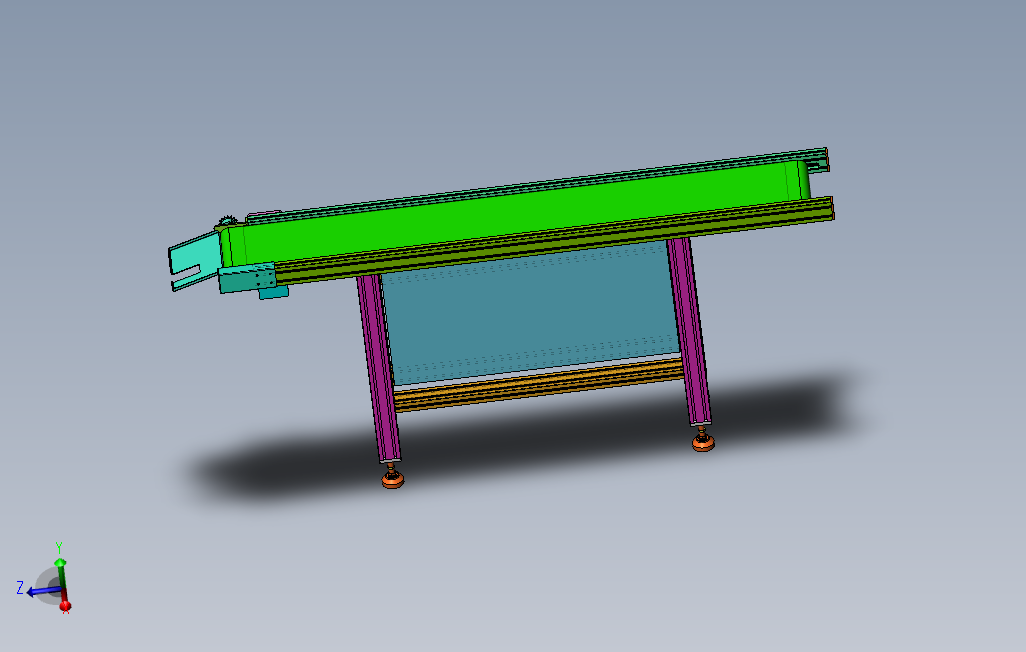The image size is (1026, 652).
Task: Click the red X axis ball on triad
Action: pyautogui.click(x=65, y=606)
